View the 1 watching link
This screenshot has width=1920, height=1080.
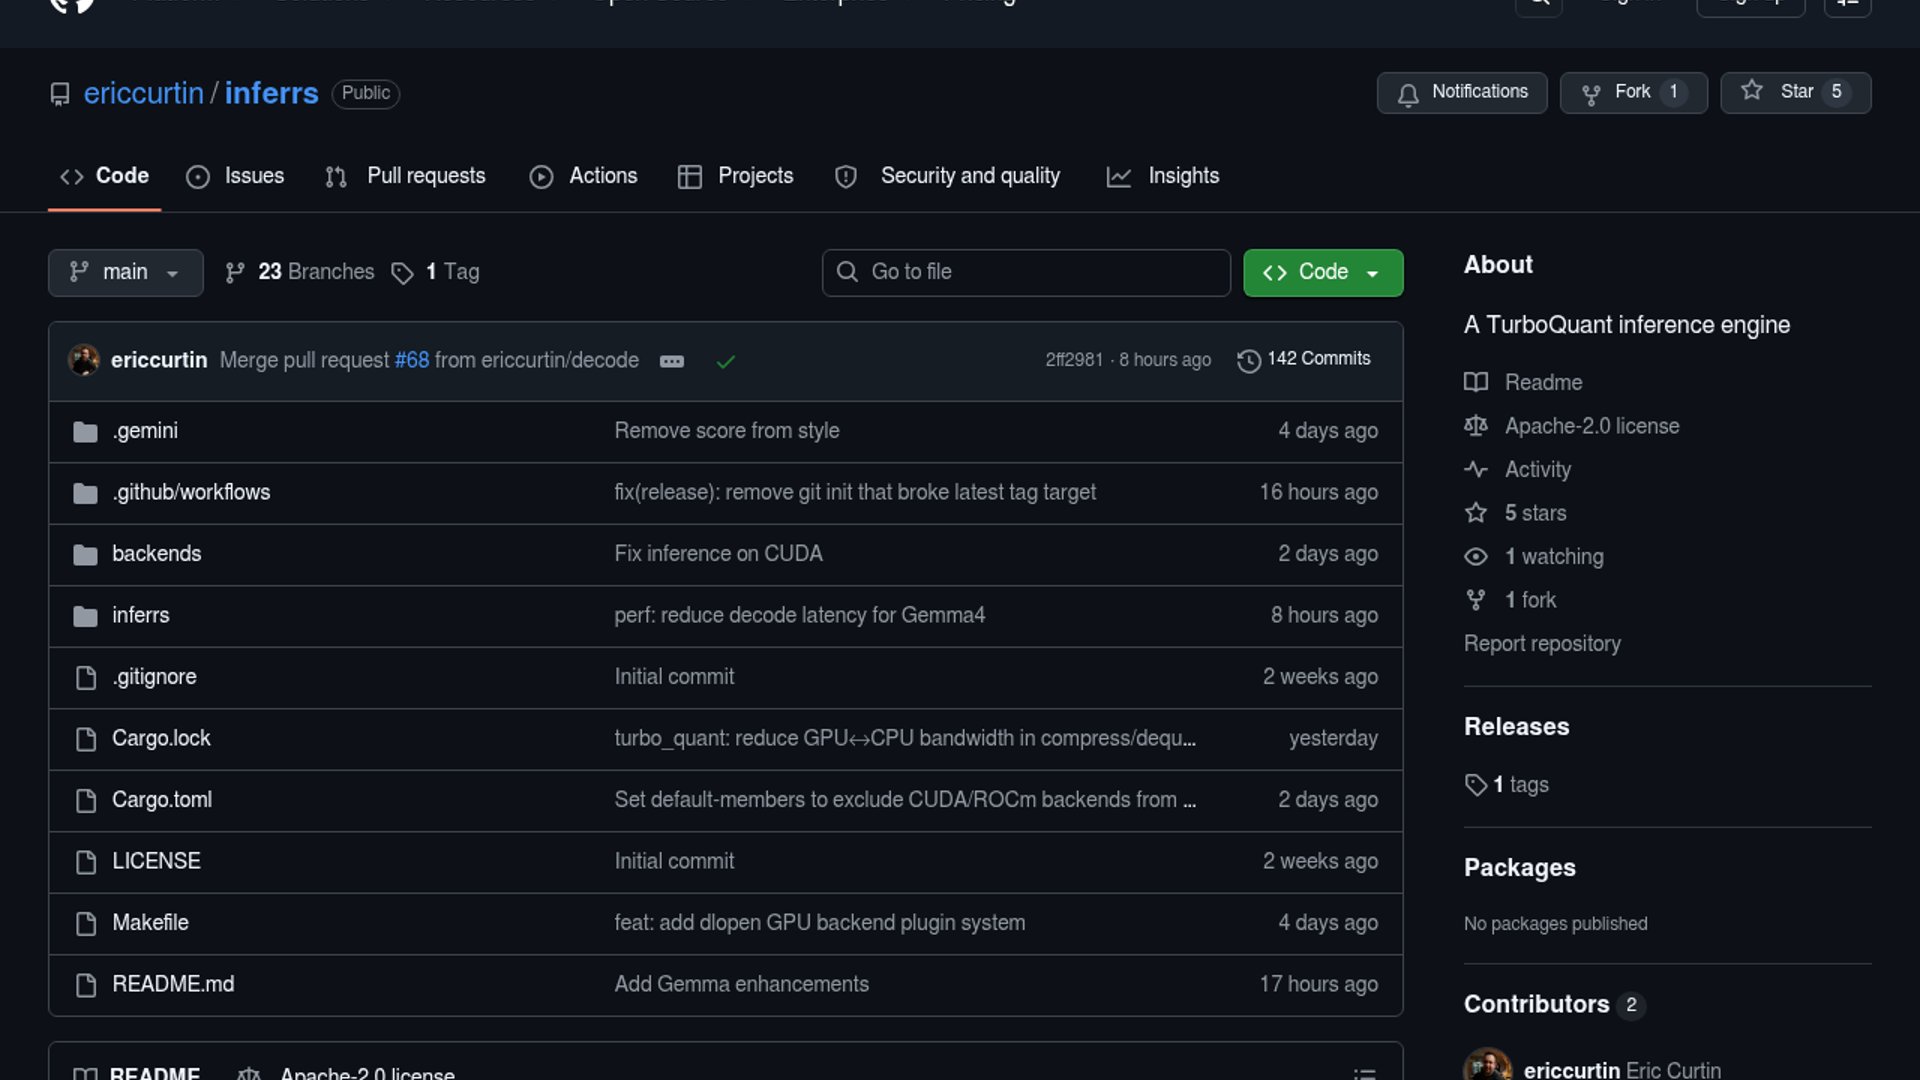1553,557
